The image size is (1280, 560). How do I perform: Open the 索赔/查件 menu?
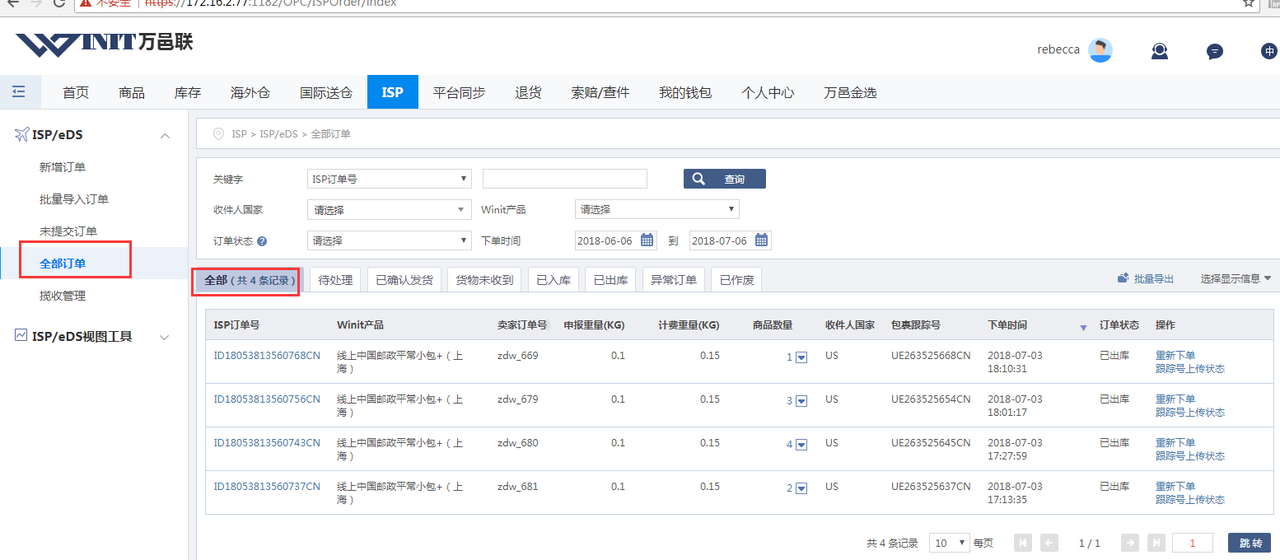600,92
